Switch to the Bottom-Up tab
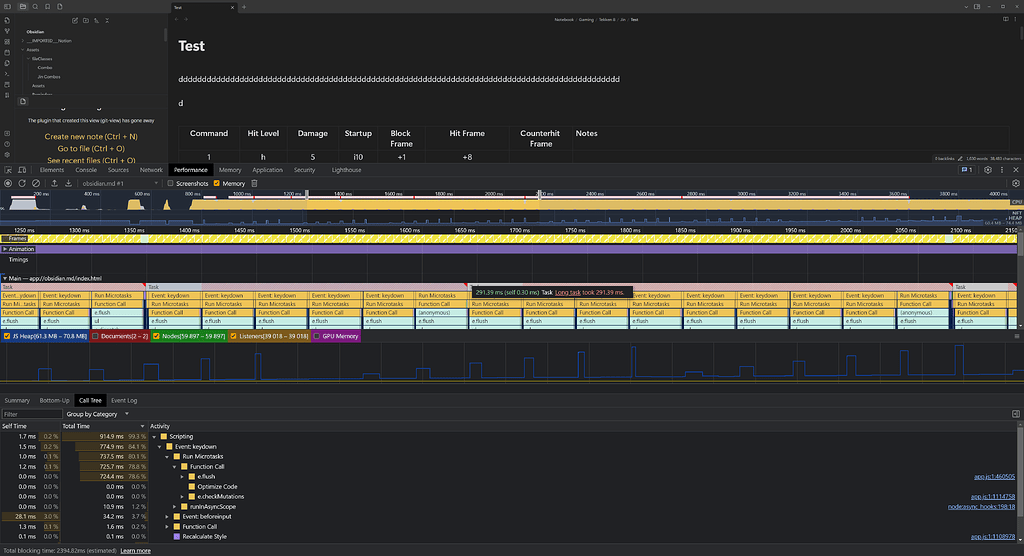Image resolution: width=1024 pixels, height=556 pixels. [54, 401]
